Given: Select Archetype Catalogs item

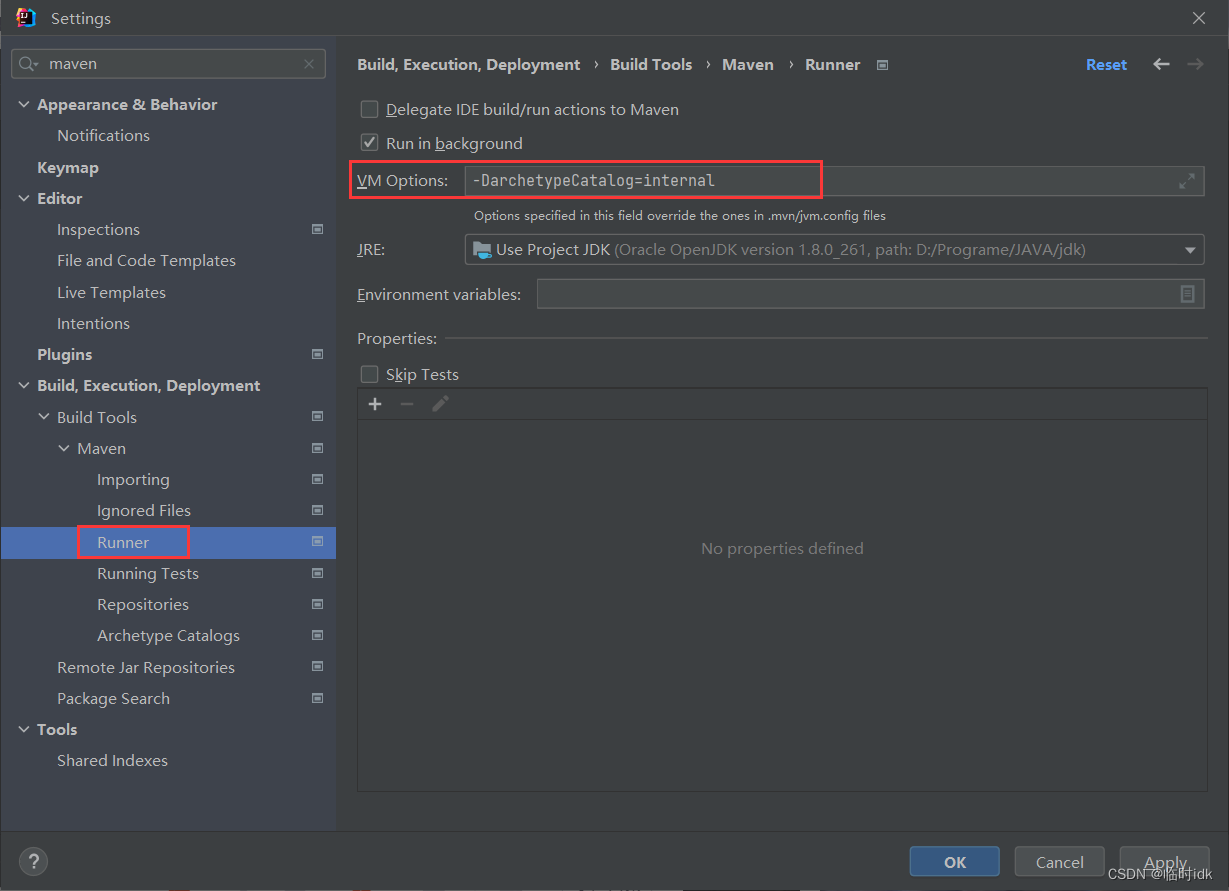Looking at the screenshot, I should click(x=168, y=635).
